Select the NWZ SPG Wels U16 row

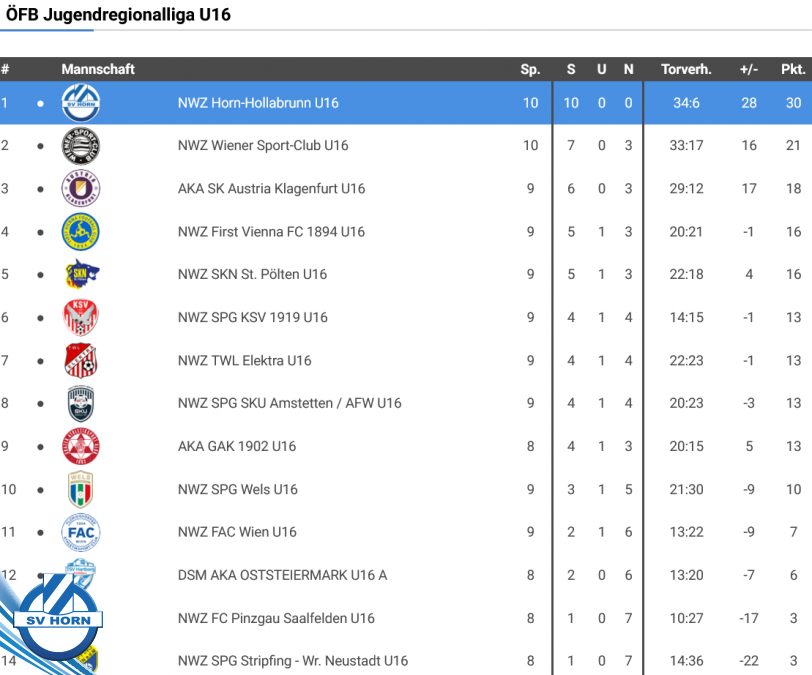point(238,489)
